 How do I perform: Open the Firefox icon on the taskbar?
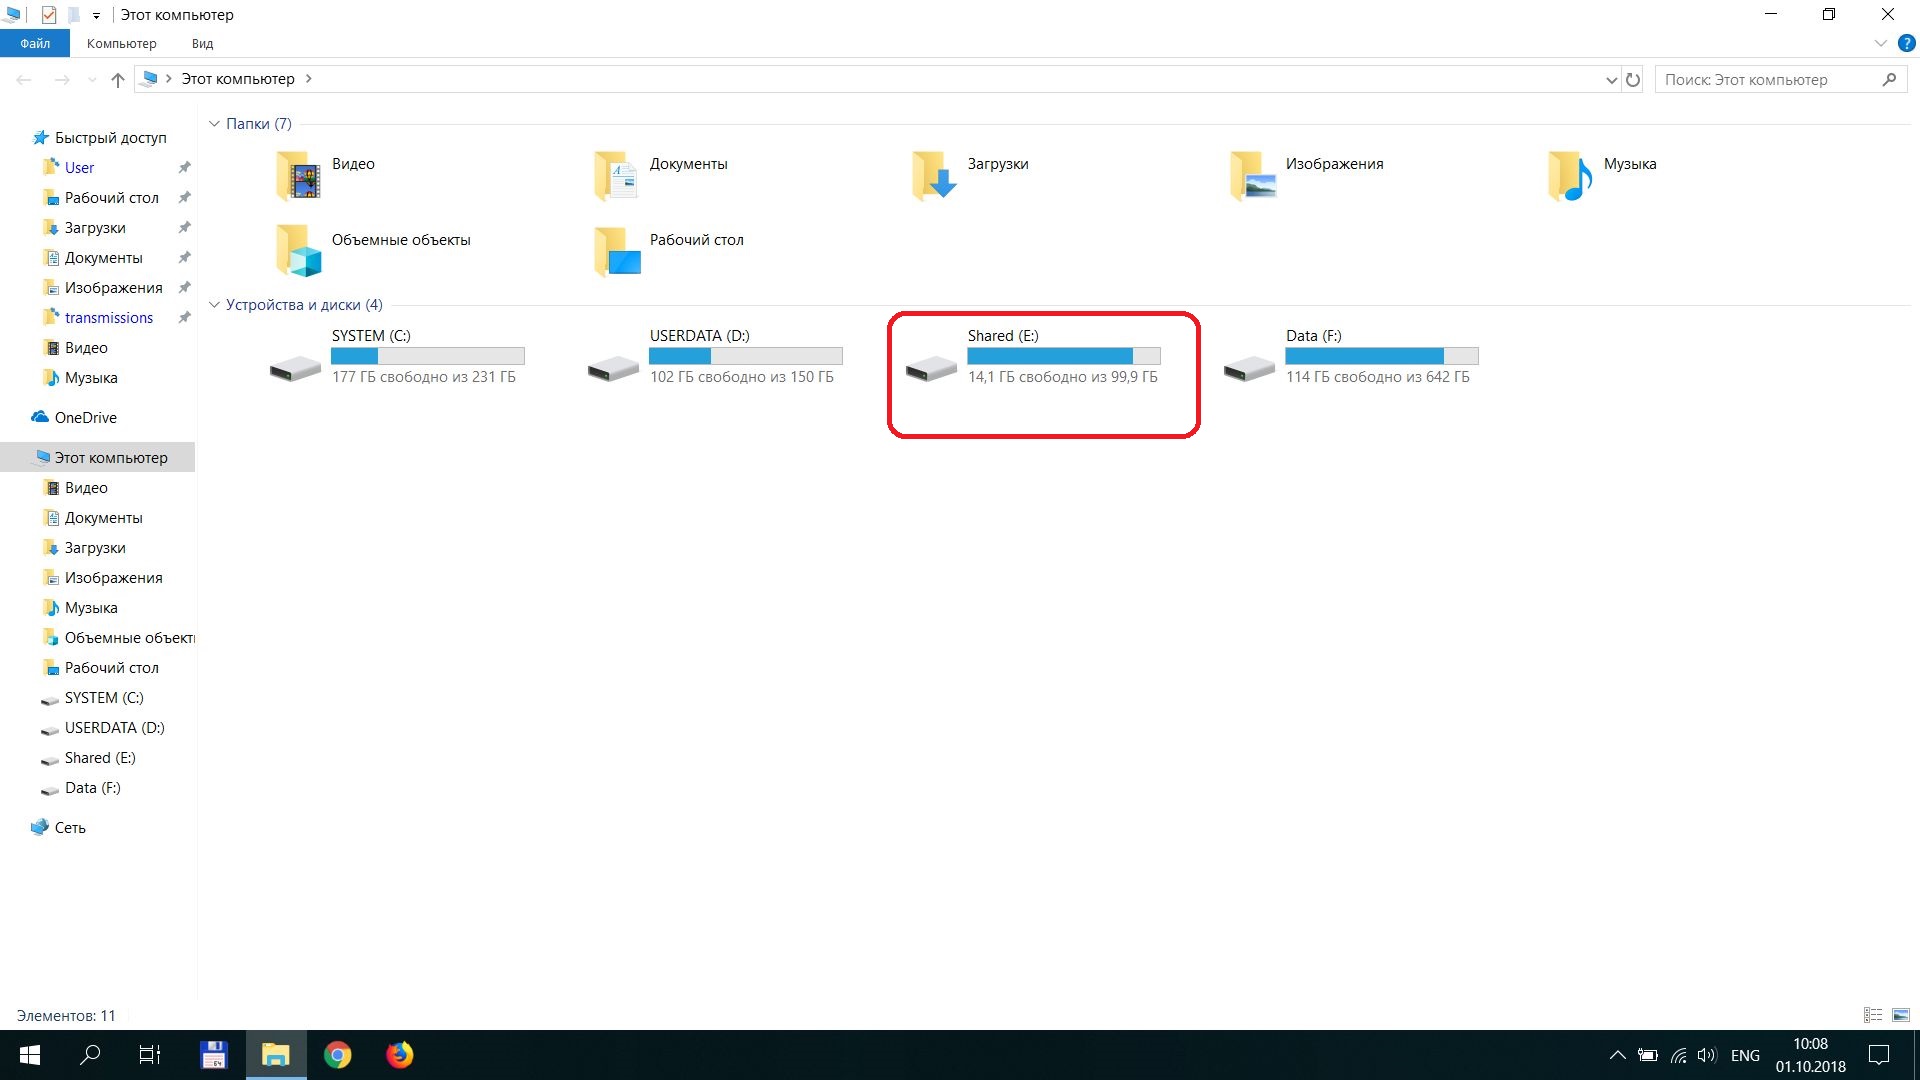click(x=399, y=1055)
